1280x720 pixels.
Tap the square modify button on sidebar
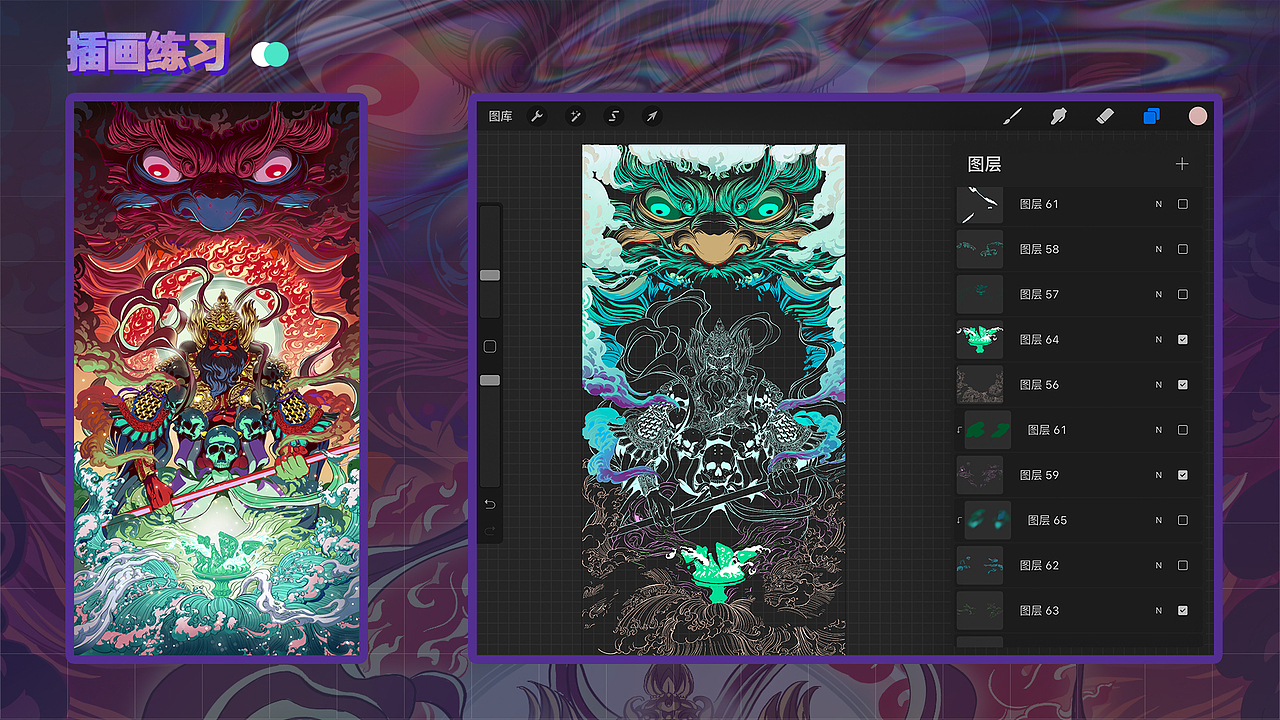pos(490,346)
